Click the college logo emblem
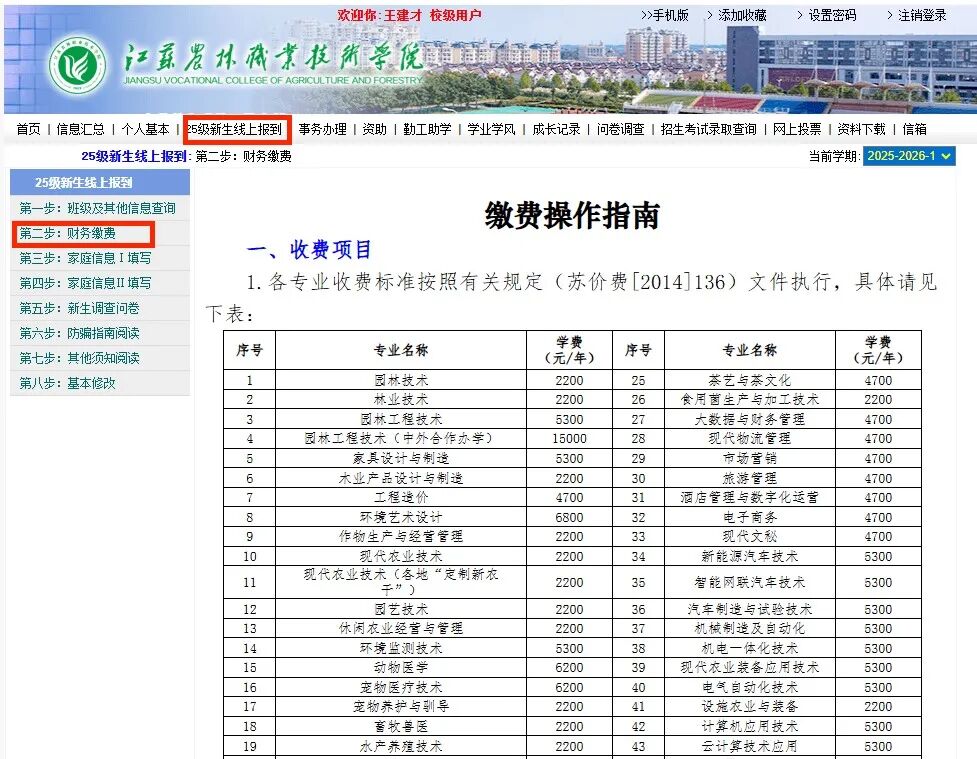Screen dimensions: 977x759 coord(77,65)
